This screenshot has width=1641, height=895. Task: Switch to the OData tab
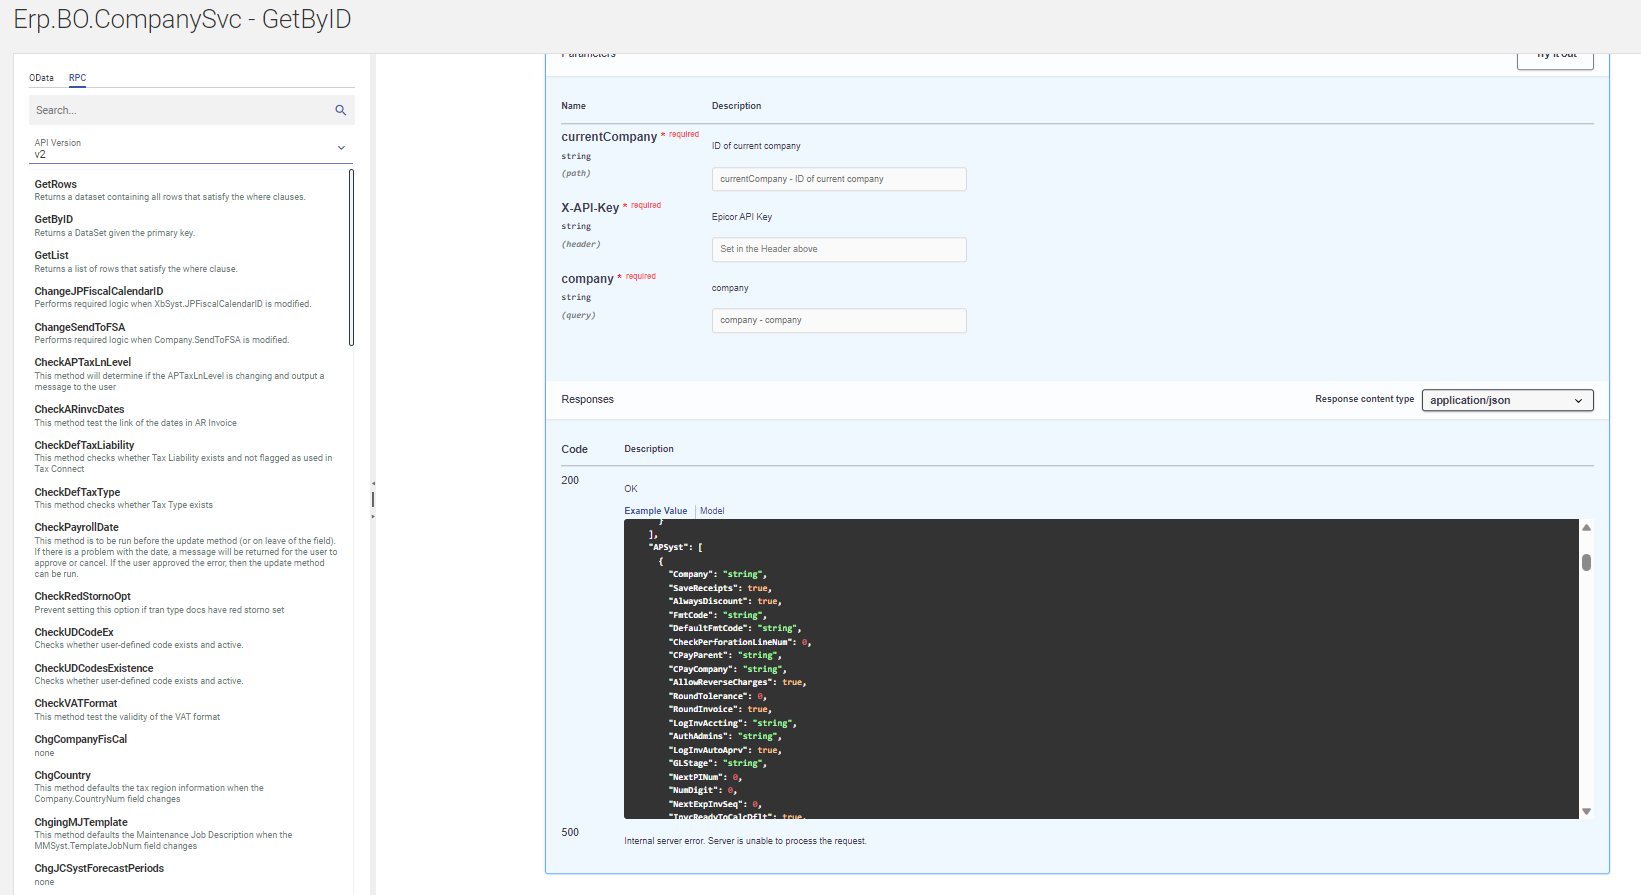41,78
